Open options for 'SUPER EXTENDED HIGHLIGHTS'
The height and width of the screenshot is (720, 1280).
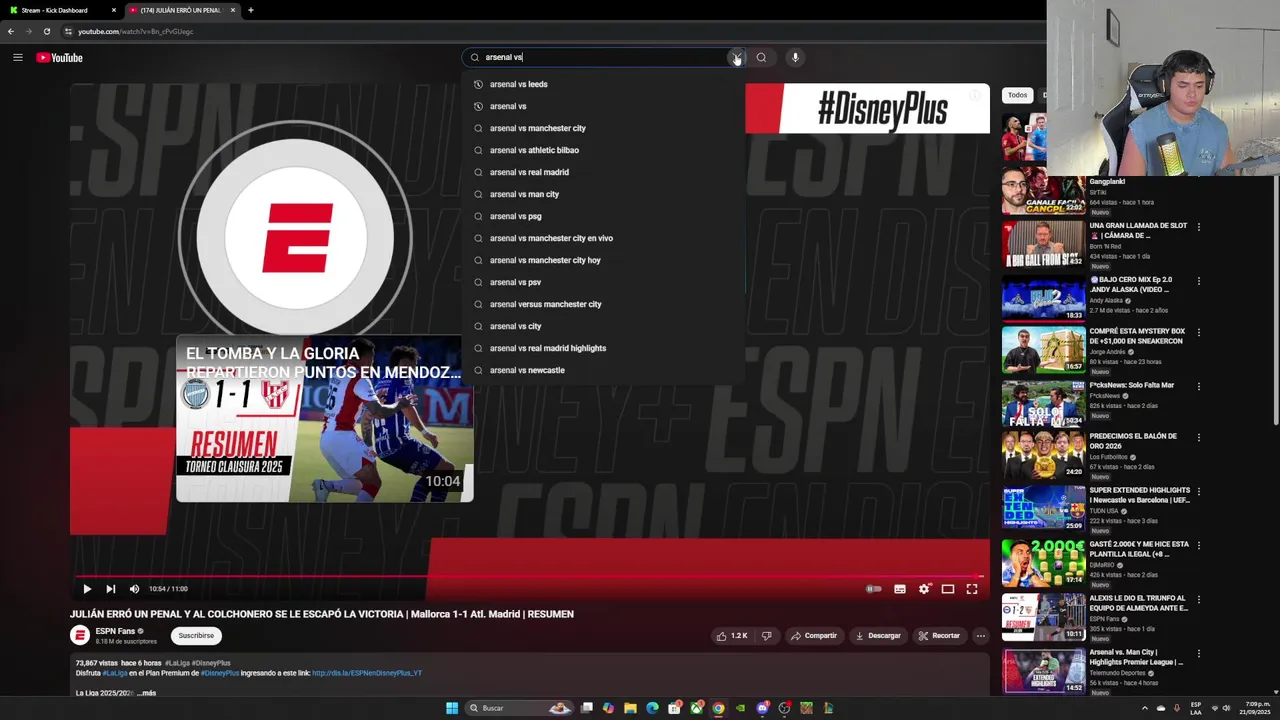click(1198, 491)
